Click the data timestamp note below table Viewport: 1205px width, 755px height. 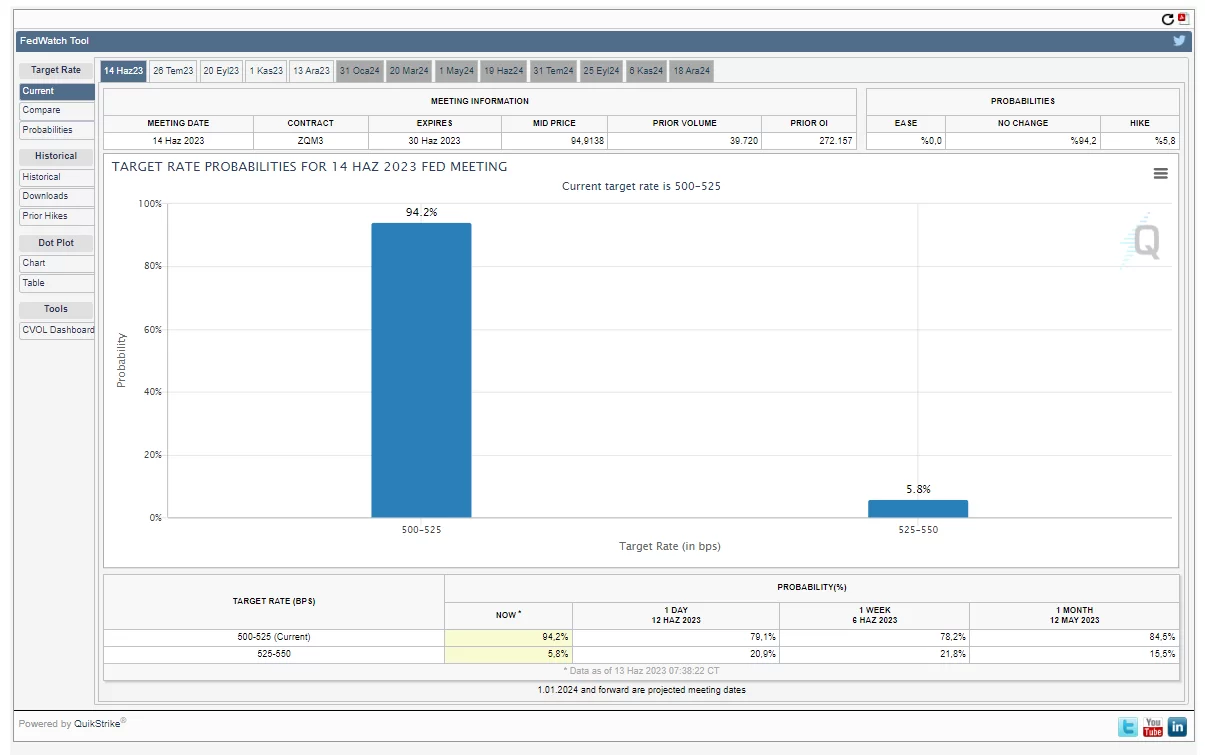(x=641, y=671)
